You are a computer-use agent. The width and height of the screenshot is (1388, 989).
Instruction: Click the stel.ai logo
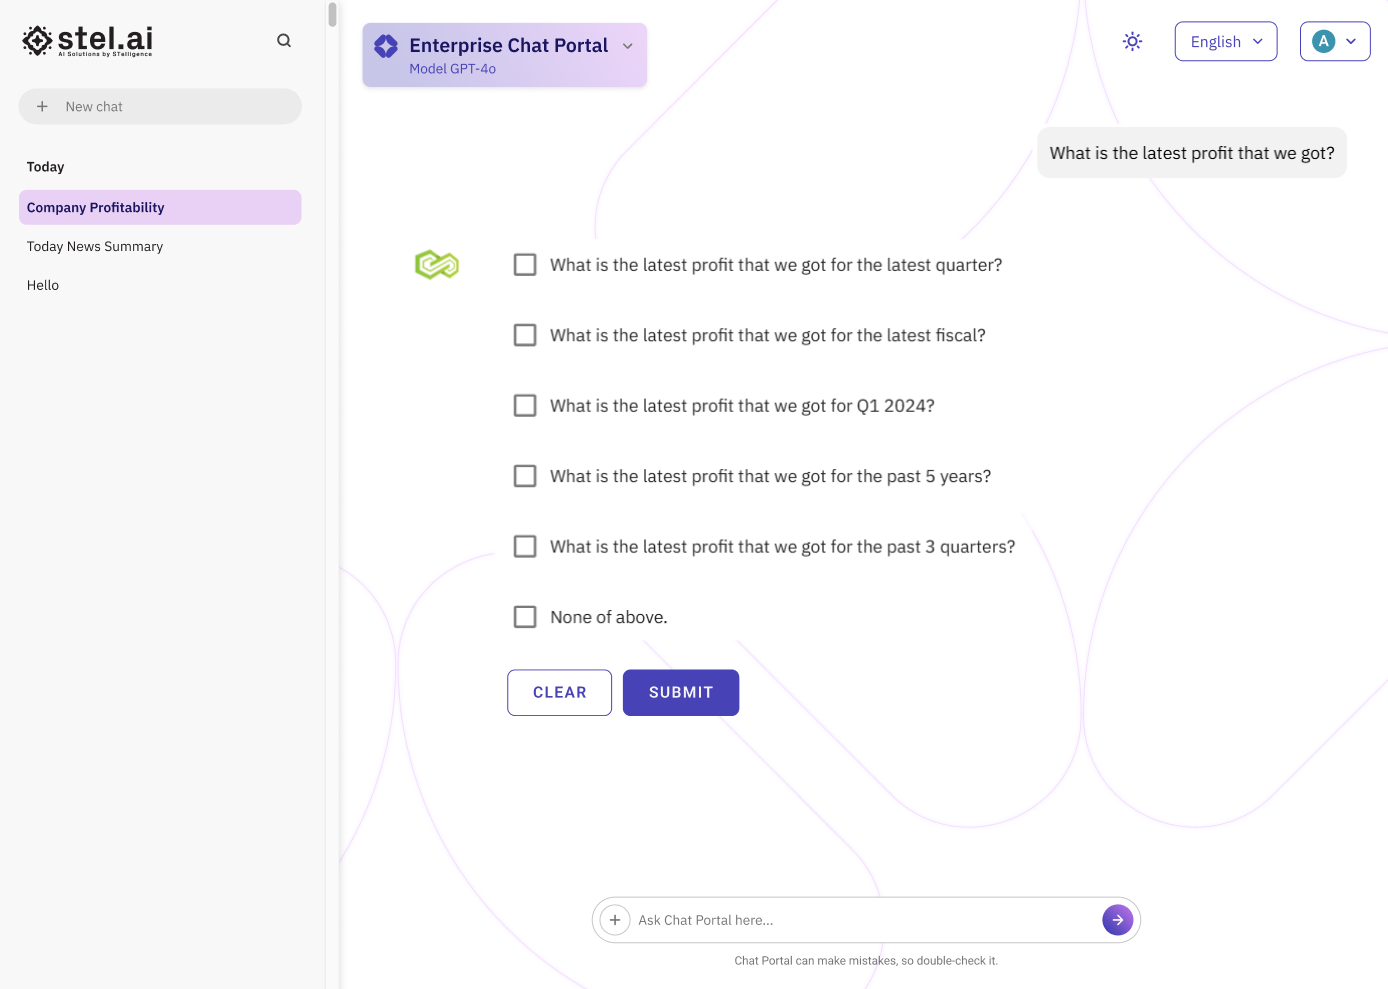click(88, 41)
